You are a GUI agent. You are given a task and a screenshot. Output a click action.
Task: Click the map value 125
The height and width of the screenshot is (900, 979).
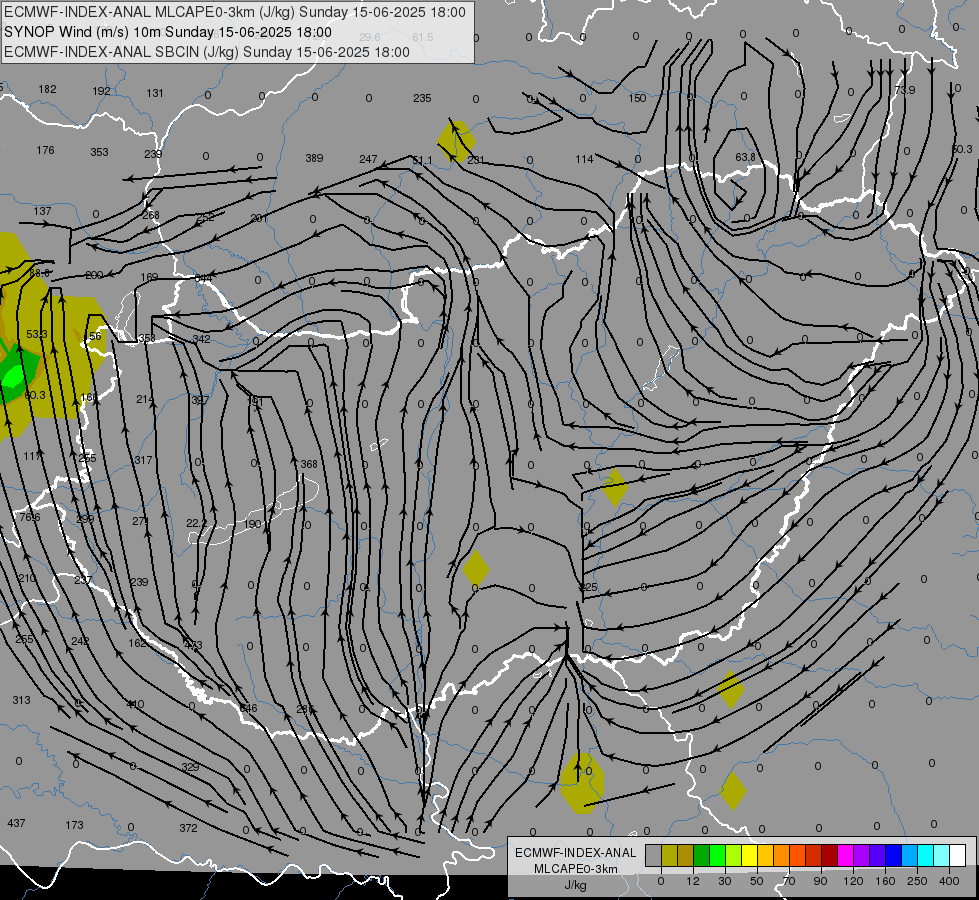(588, 587)
